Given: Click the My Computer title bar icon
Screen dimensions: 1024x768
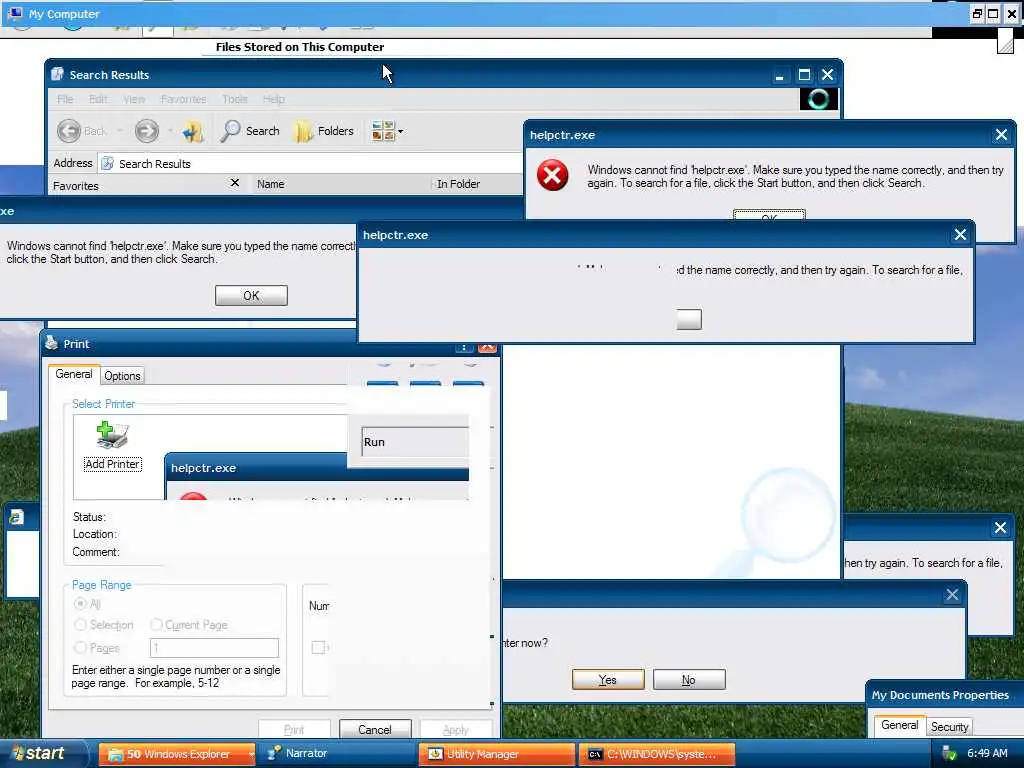Looking at the screenshot, I should click(16, 13).
